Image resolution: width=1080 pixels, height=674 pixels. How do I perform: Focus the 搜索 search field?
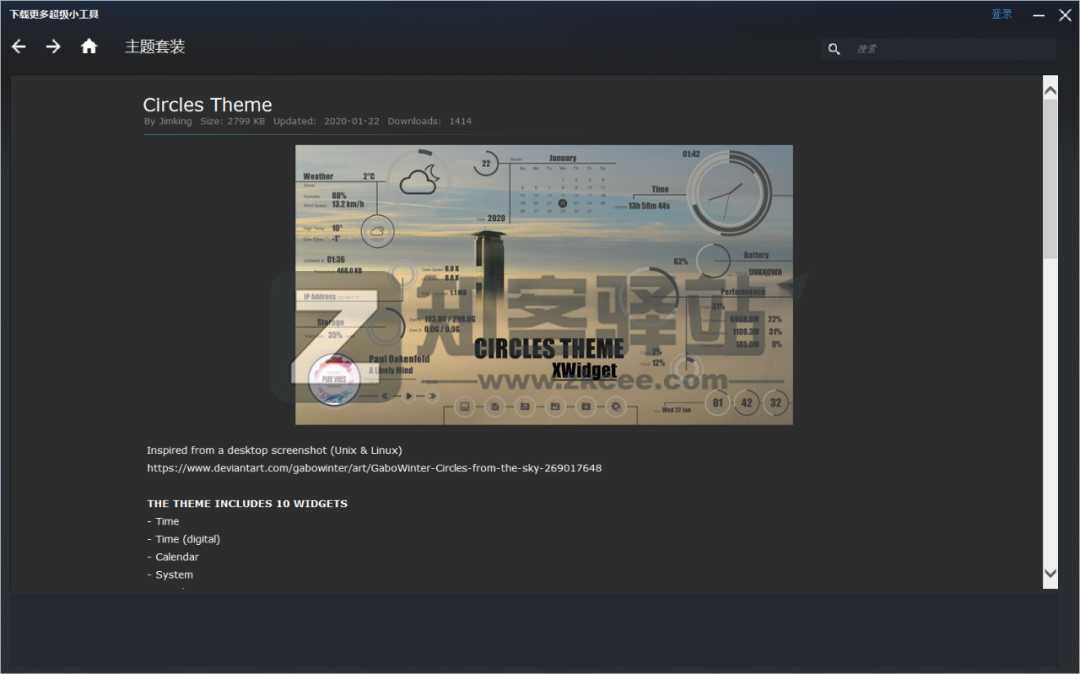tap(950, 49)
